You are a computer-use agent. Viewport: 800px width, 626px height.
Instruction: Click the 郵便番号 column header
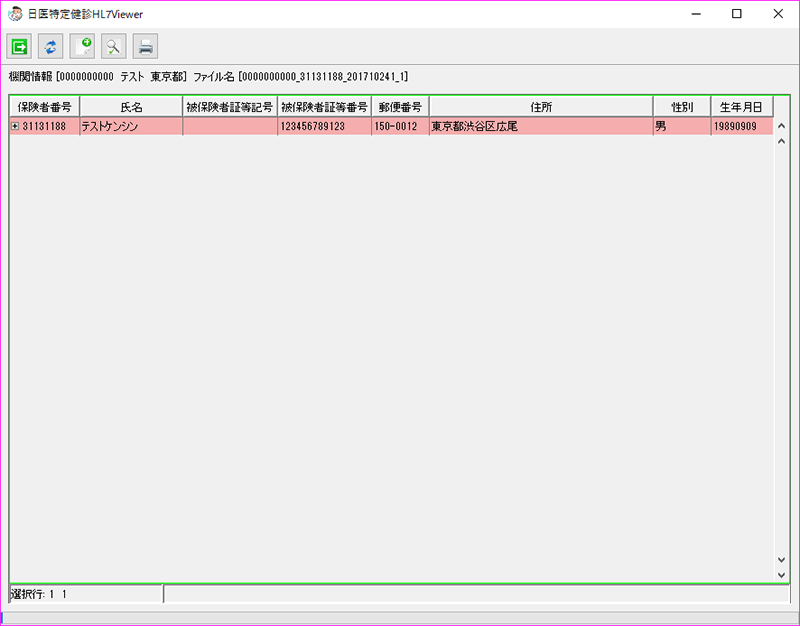(x=400, y=107)
